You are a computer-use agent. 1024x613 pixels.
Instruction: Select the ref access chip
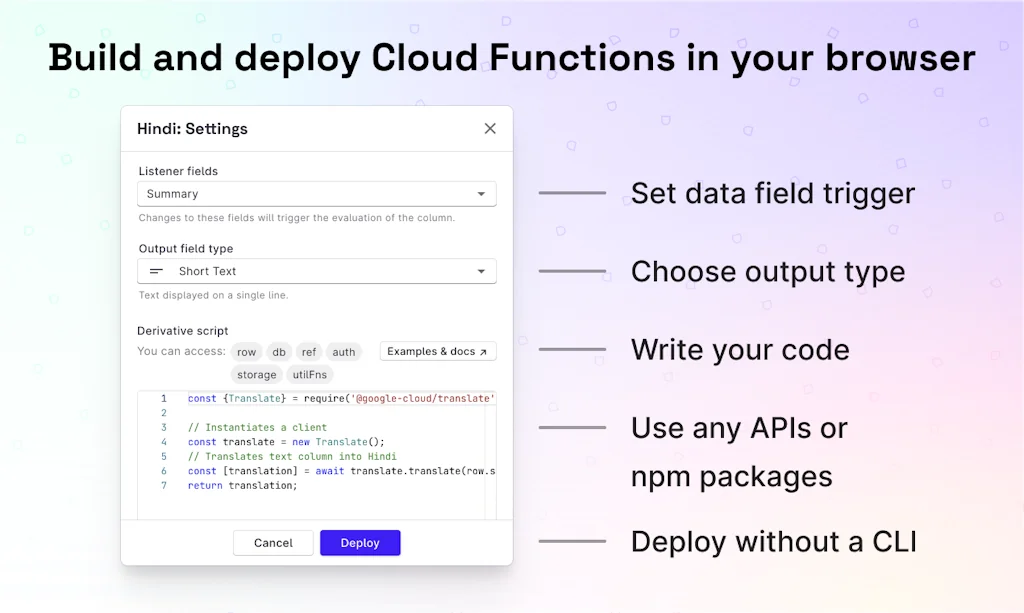click(309, 352)
